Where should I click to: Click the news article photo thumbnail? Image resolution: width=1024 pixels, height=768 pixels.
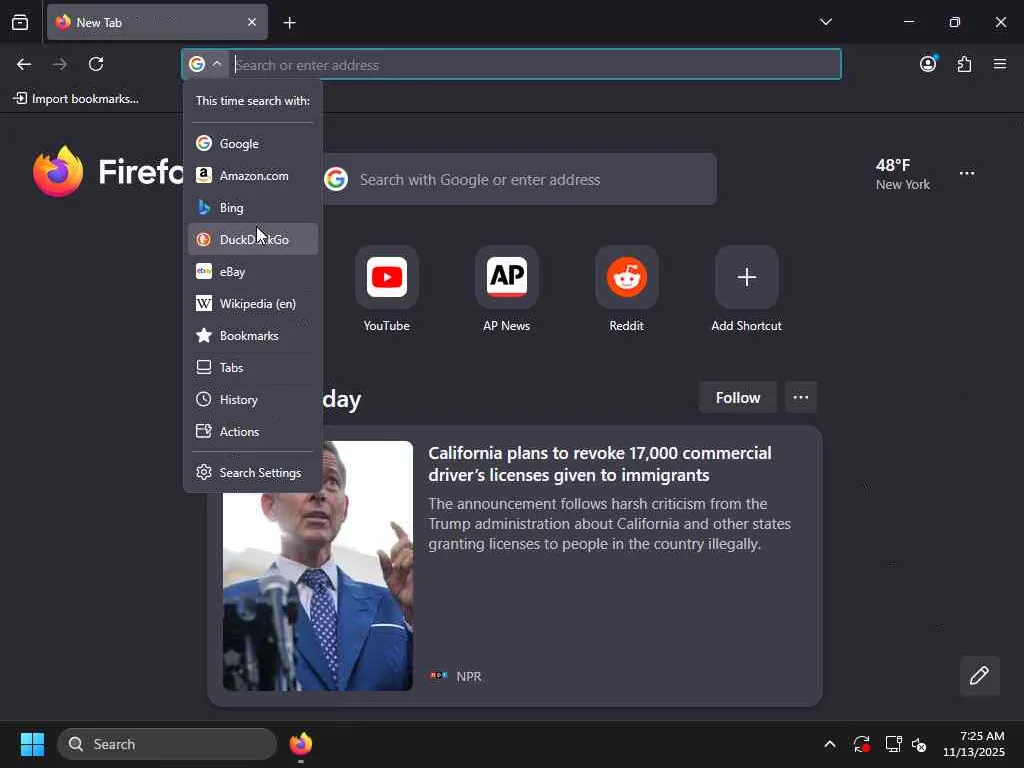click(x=317, y=566)
